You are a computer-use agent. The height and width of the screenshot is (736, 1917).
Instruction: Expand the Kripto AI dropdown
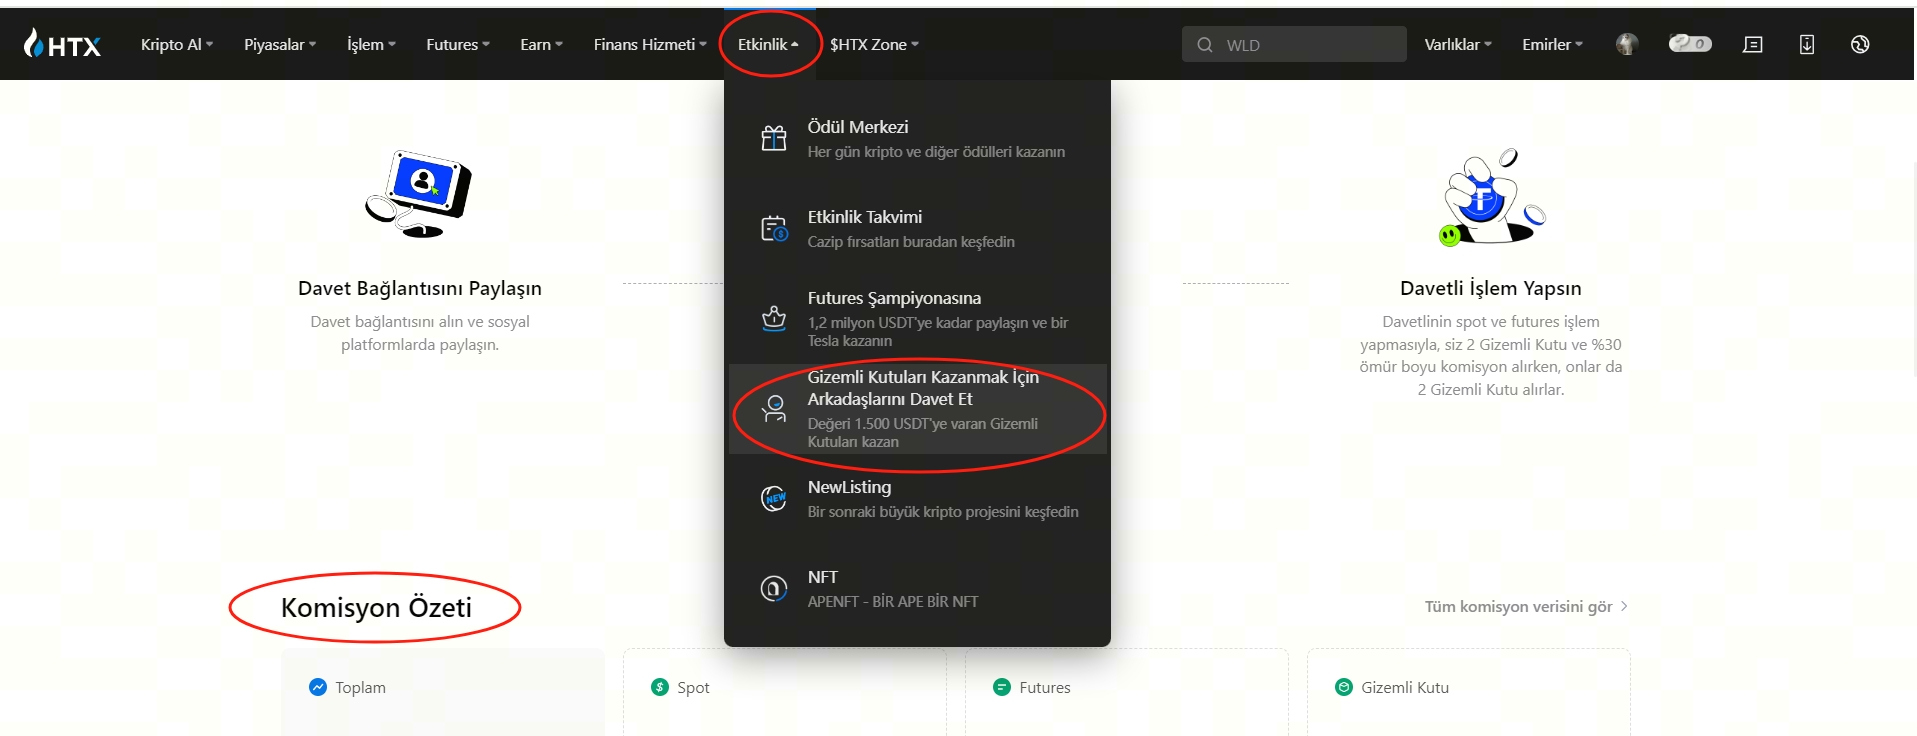click(x=177, y=44)
